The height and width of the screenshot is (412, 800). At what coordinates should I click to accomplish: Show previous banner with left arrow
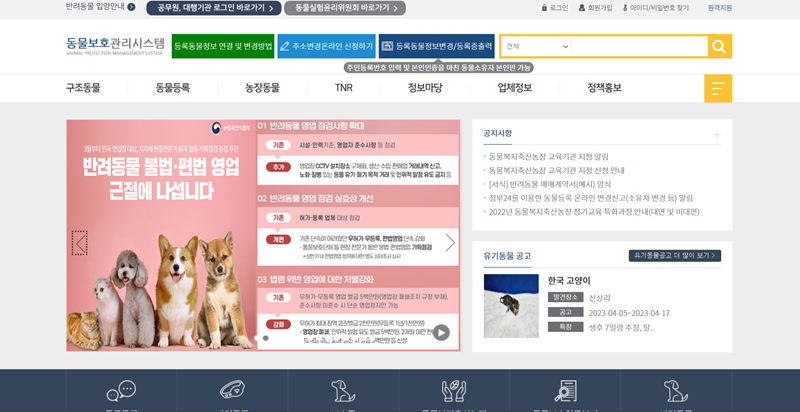point(80,243)
